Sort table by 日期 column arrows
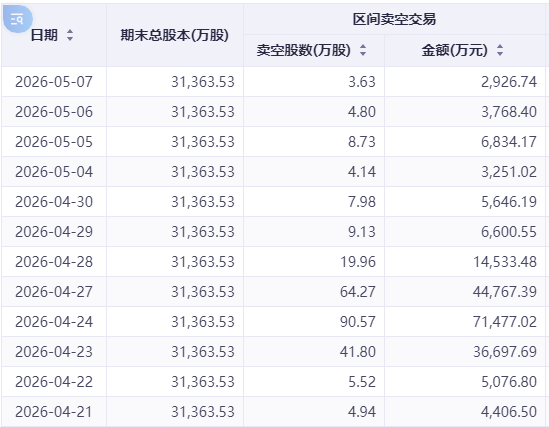The width and height of the screenshot is (549, 427). (x=70, y=35)
